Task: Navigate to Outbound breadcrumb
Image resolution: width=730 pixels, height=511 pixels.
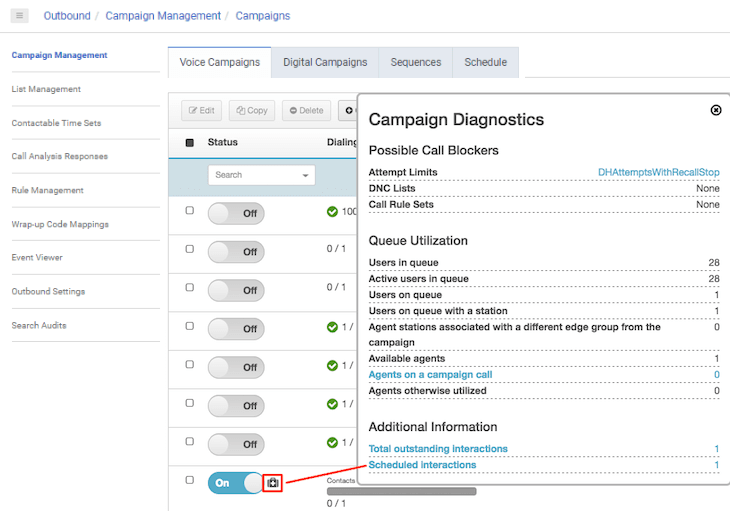Action: point(67,16)
